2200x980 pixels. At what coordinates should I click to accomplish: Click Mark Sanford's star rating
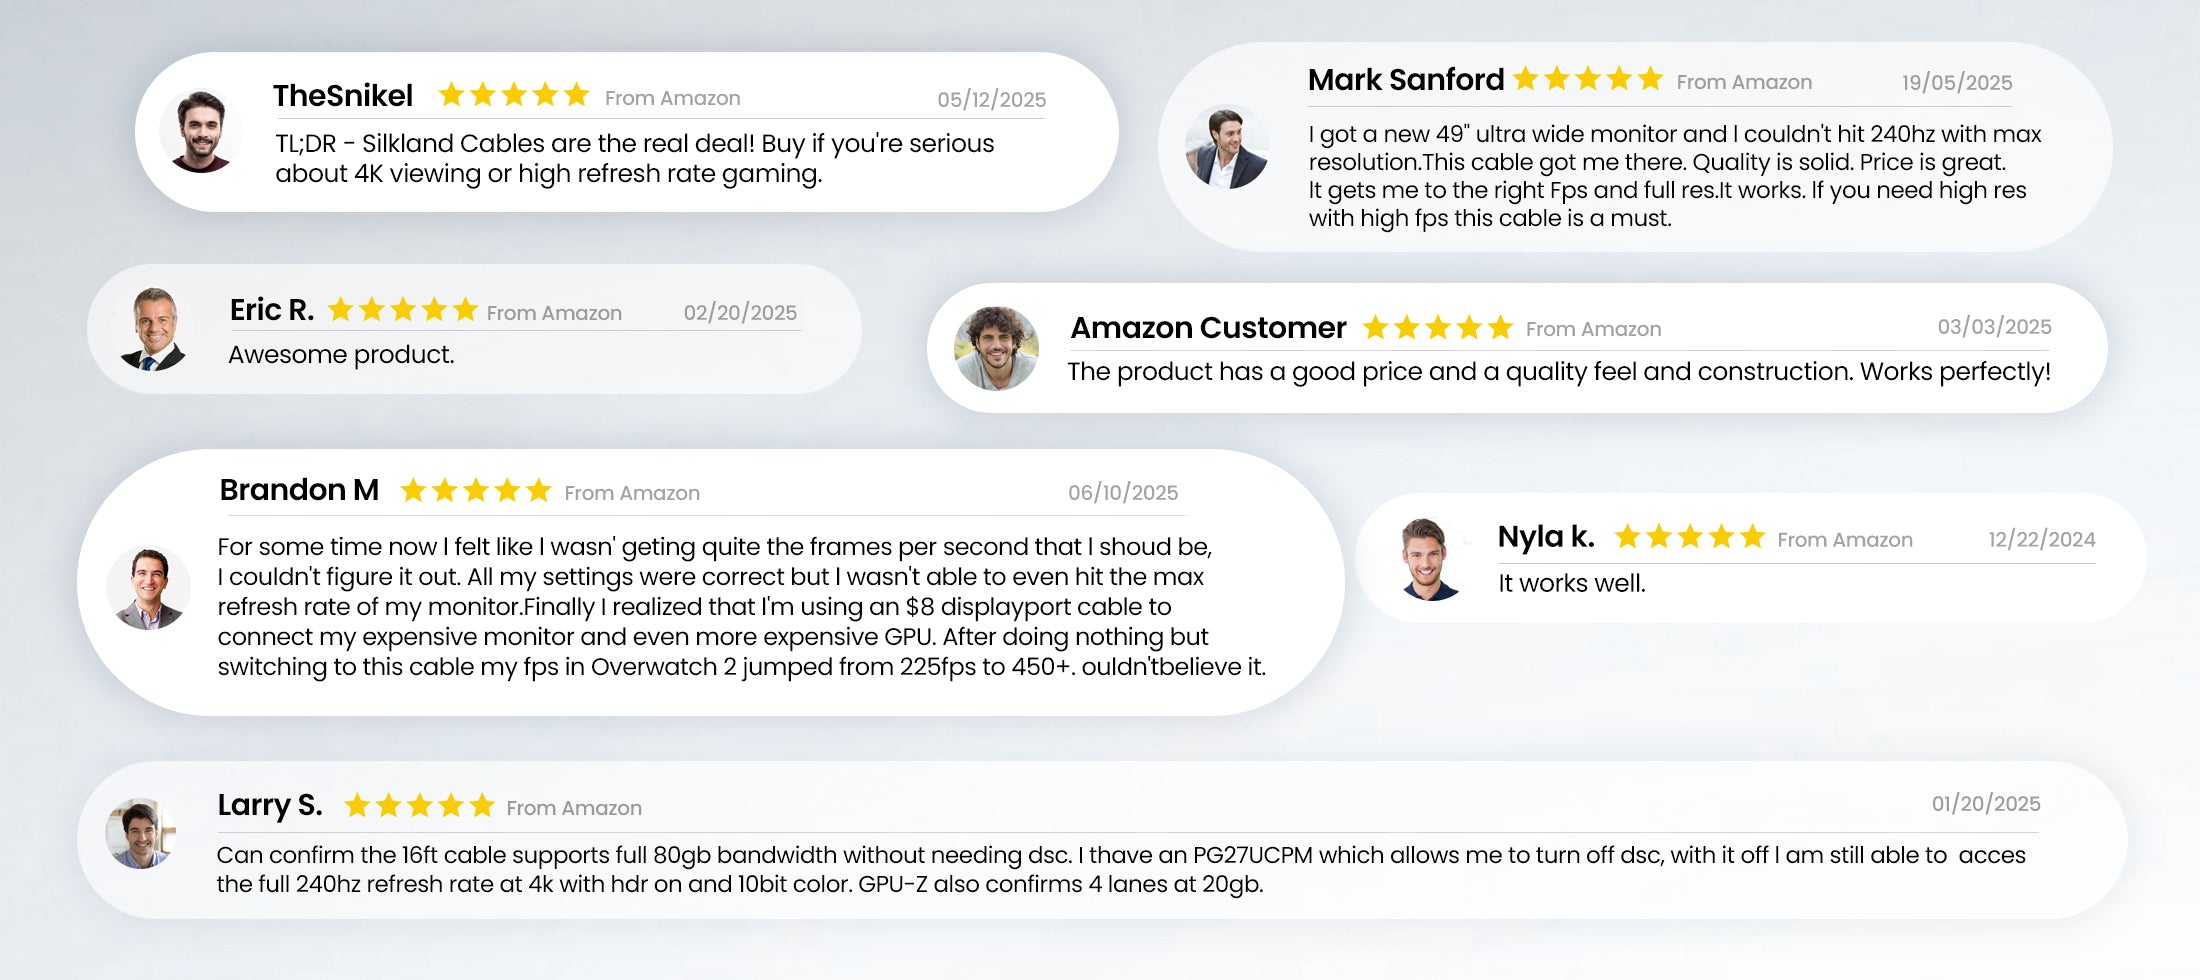point(1588,79)
